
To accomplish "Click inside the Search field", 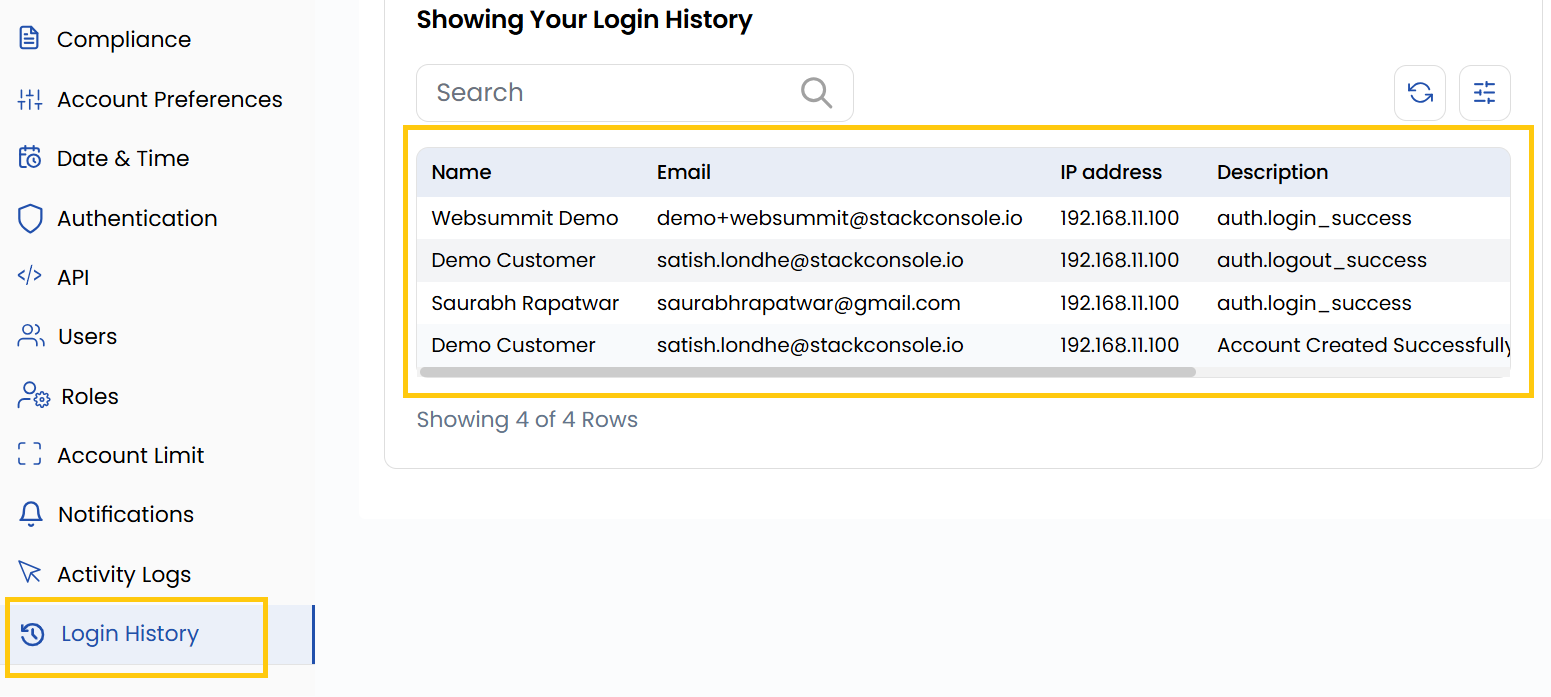I will [x=600, y=92].
